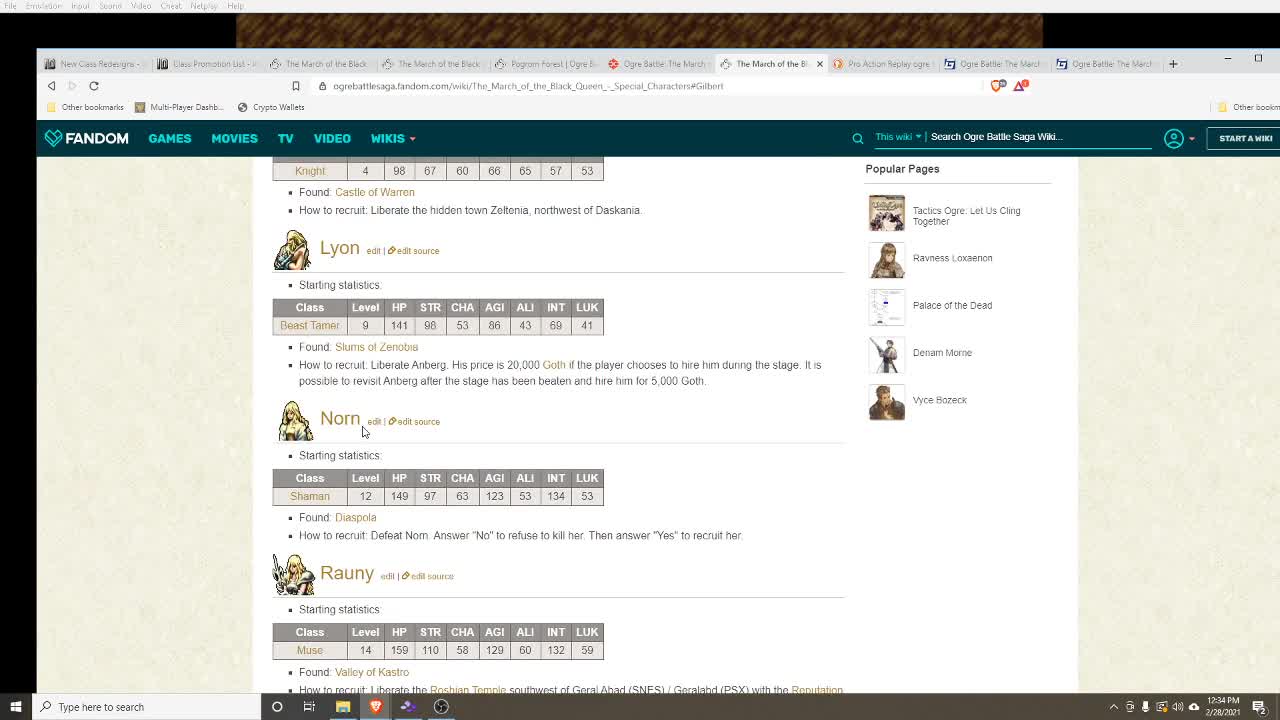
Task: Switch to Pogrom Forest tab
Action: pos(545,64)
